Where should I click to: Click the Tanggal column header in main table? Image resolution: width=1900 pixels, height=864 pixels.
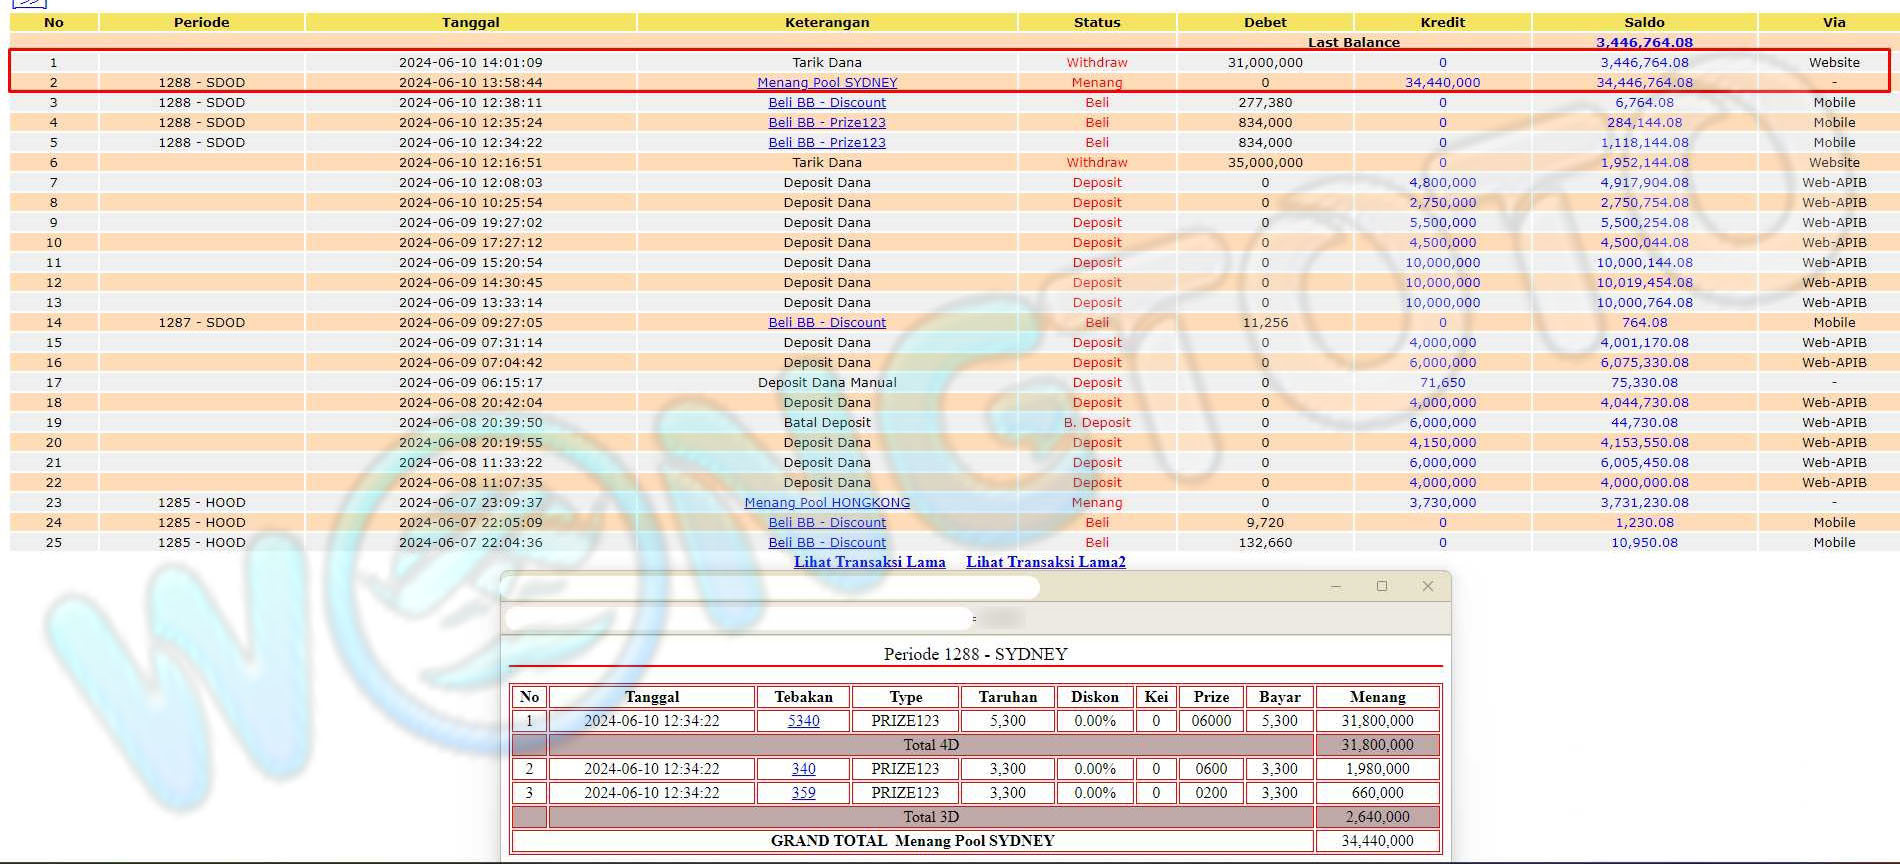tap(470, 22)
